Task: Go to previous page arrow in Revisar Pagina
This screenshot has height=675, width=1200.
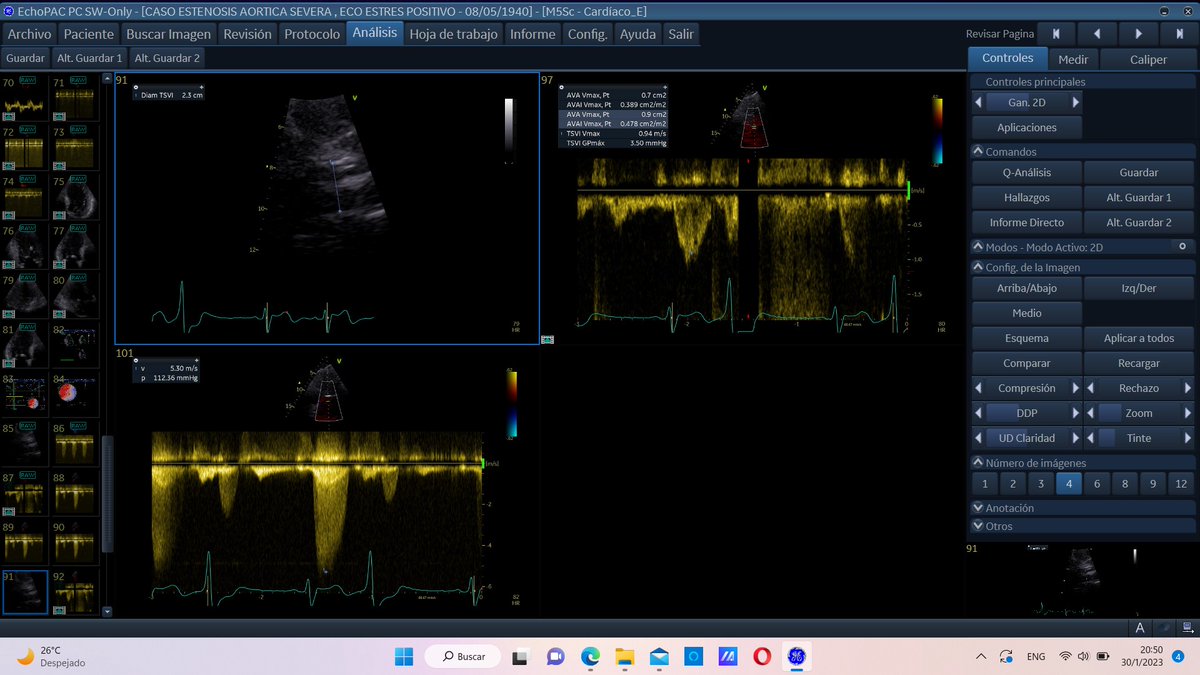Action: click(x=1097, y=34)
